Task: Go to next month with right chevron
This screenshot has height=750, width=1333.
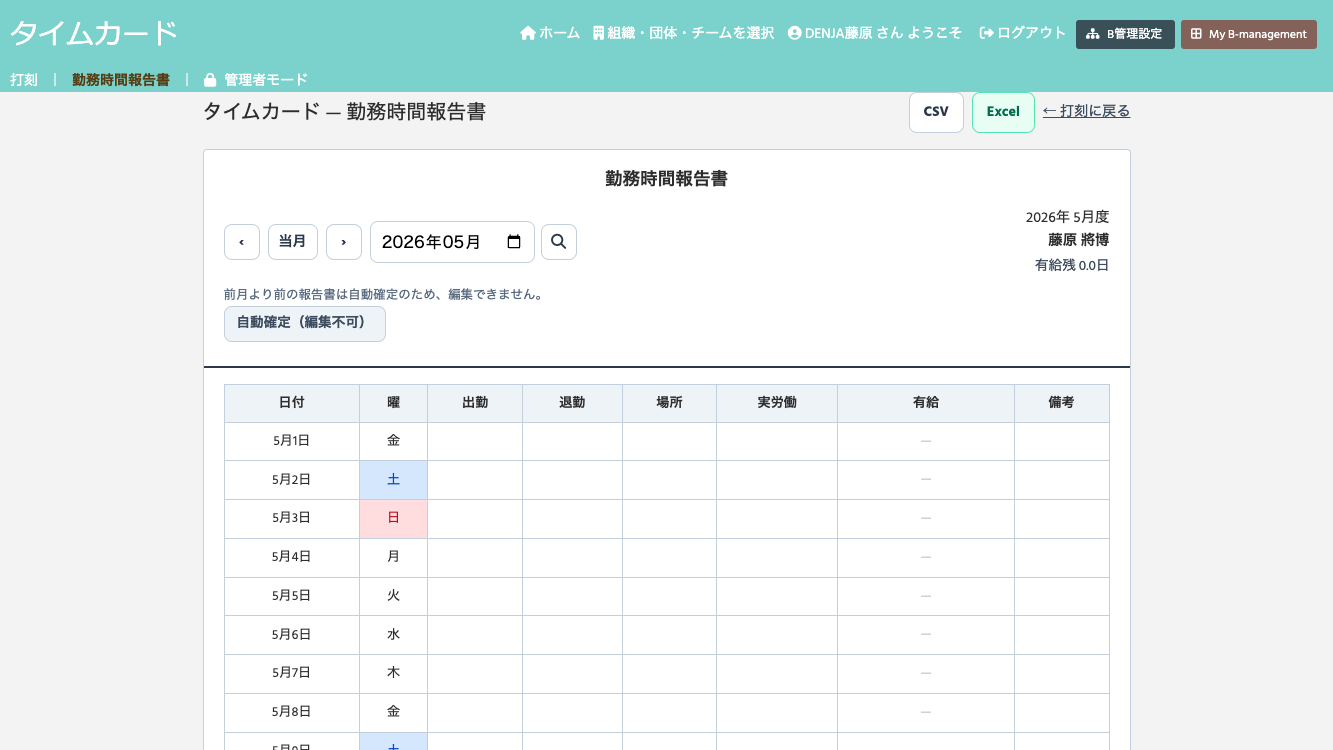Action: (x=344, y=242)
